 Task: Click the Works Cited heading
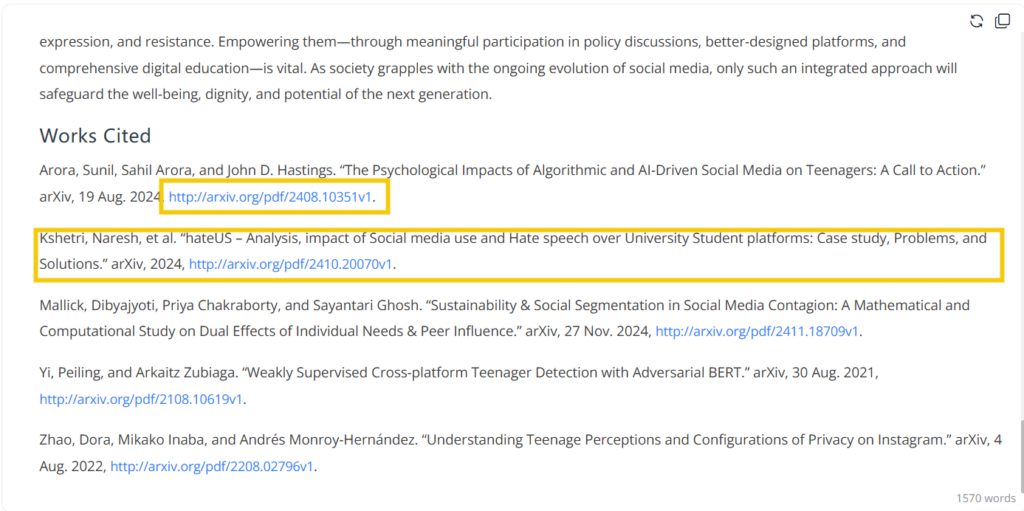[95, 136]
